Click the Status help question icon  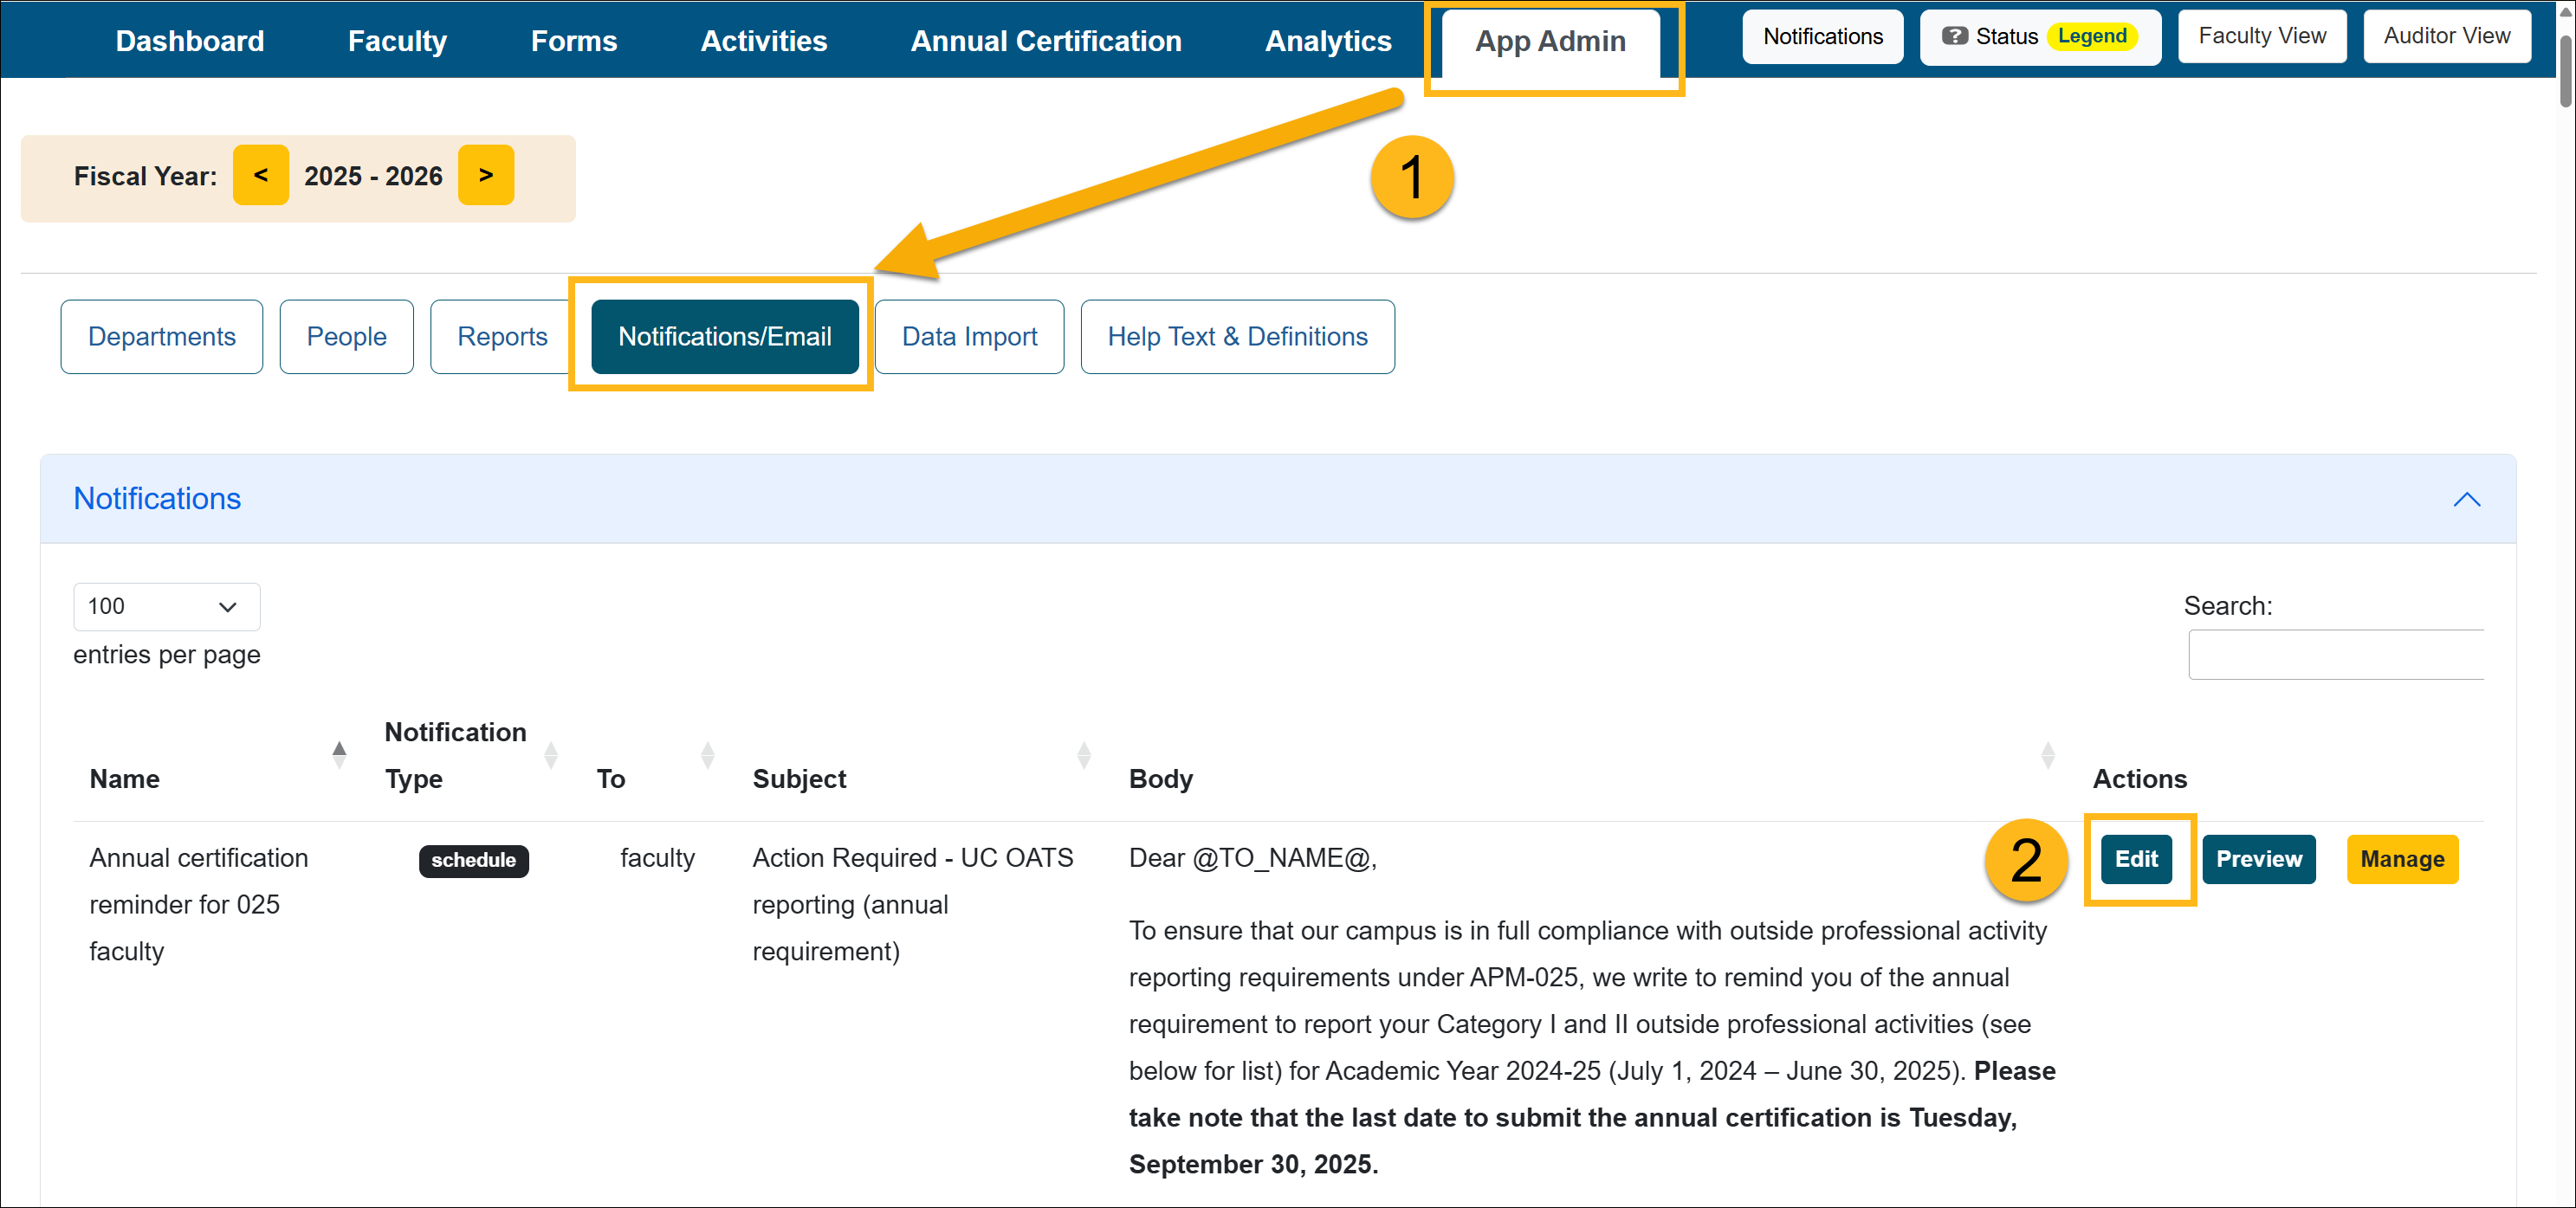(1954, 36)
